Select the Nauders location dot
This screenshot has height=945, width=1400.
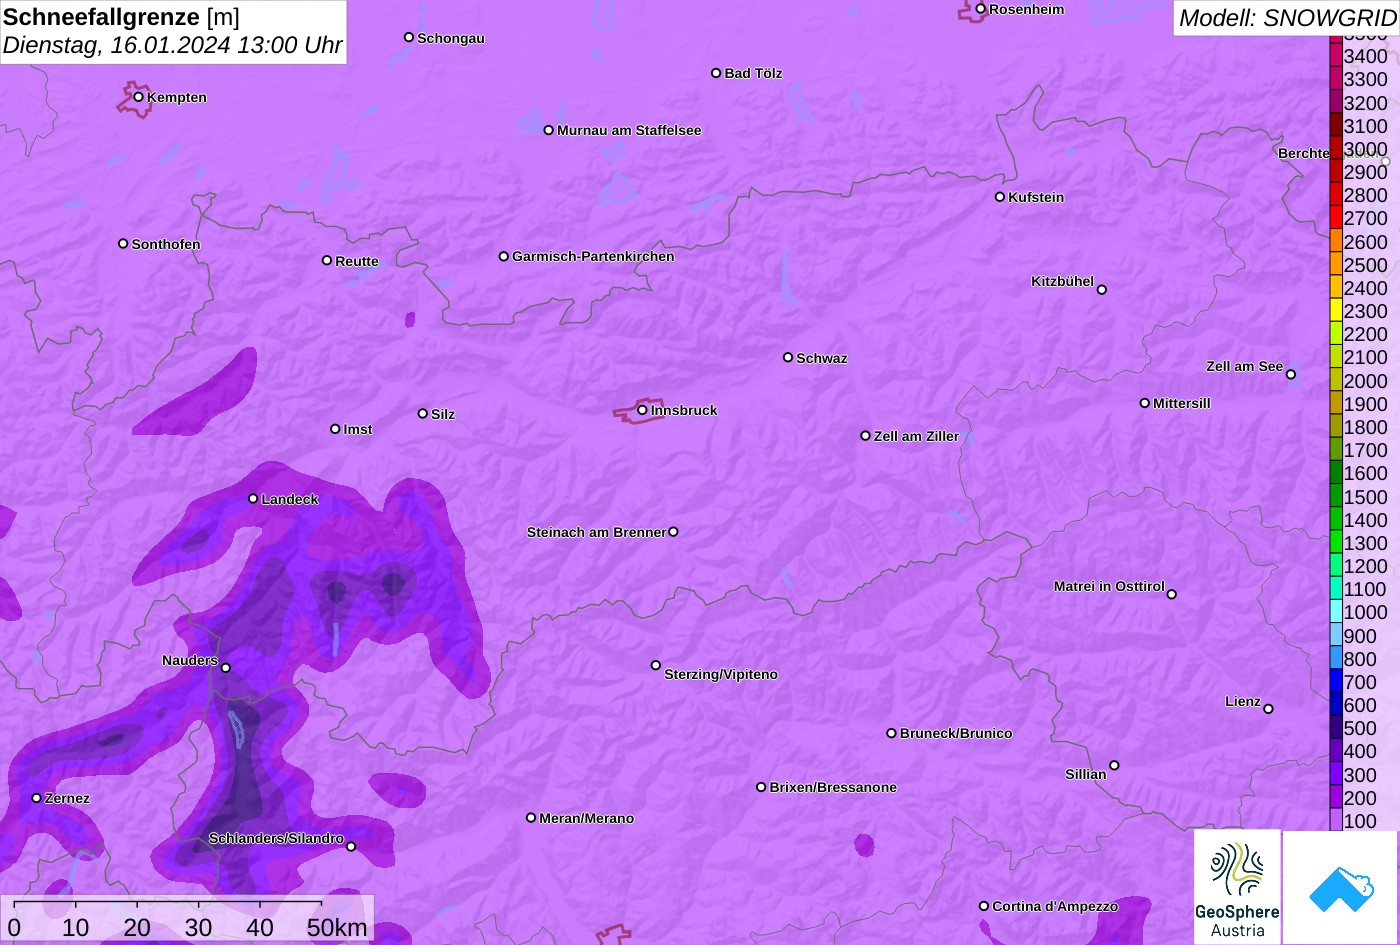click(226, 668)
